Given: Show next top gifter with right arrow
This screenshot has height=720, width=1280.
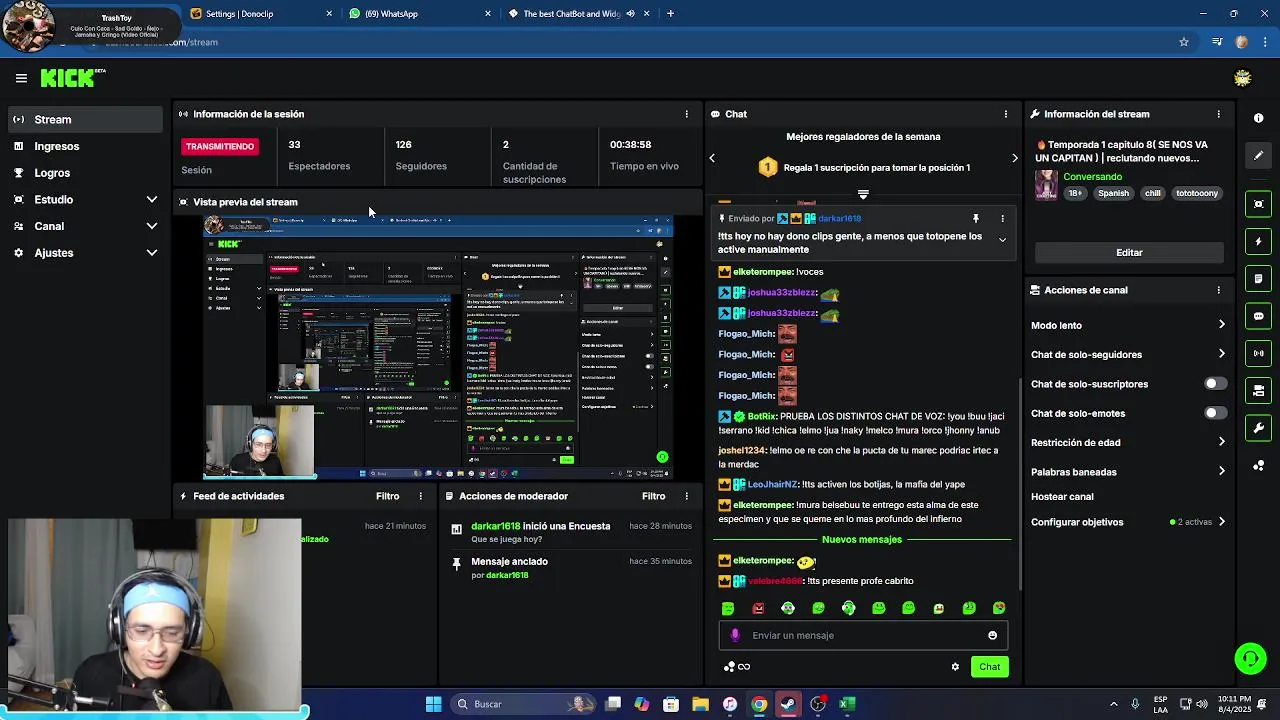Looking at the screenshot, I should click(x=1014, y=158).
